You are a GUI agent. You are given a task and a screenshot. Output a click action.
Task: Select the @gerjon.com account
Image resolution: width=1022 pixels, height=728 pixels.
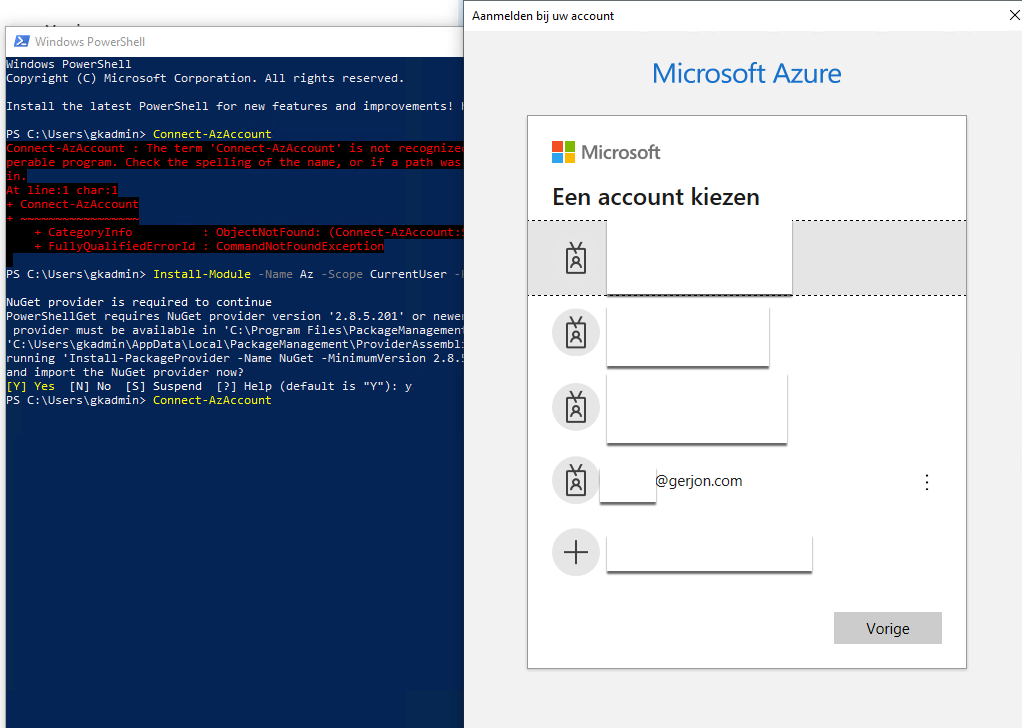(746, 481)
